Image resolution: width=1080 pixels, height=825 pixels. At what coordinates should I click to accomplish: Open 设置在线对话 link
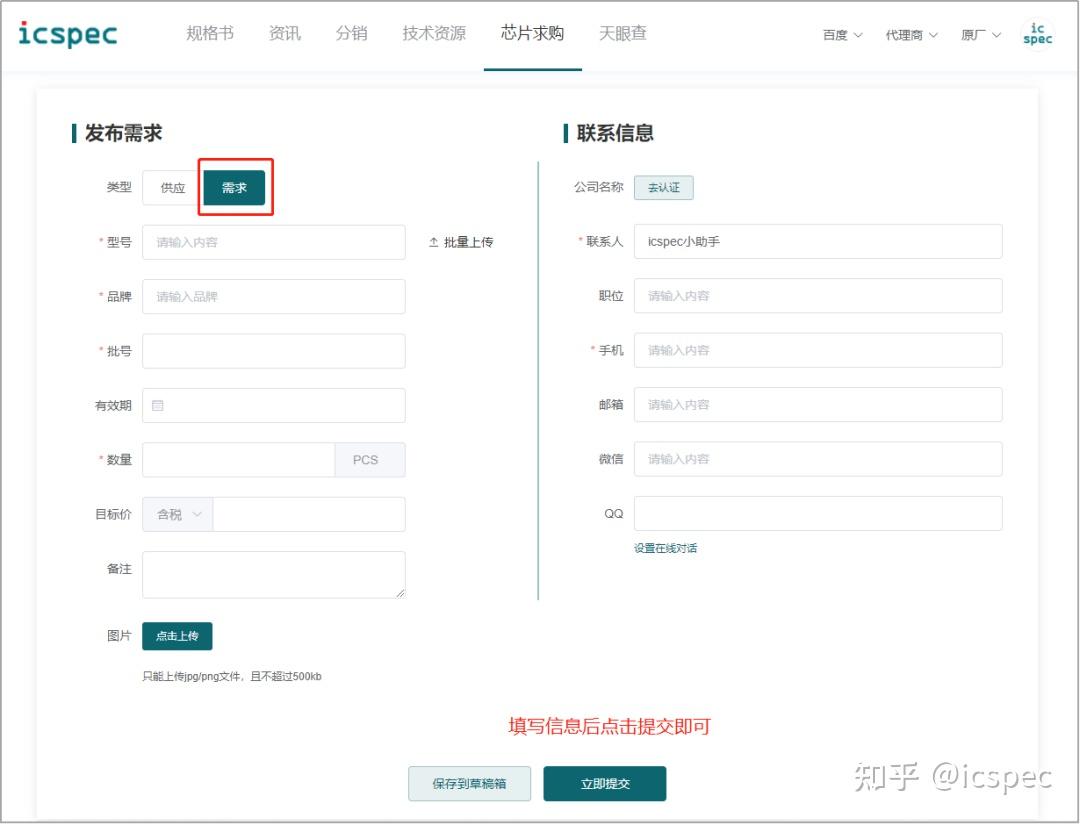pyautogui.click(x=666, y=549)
